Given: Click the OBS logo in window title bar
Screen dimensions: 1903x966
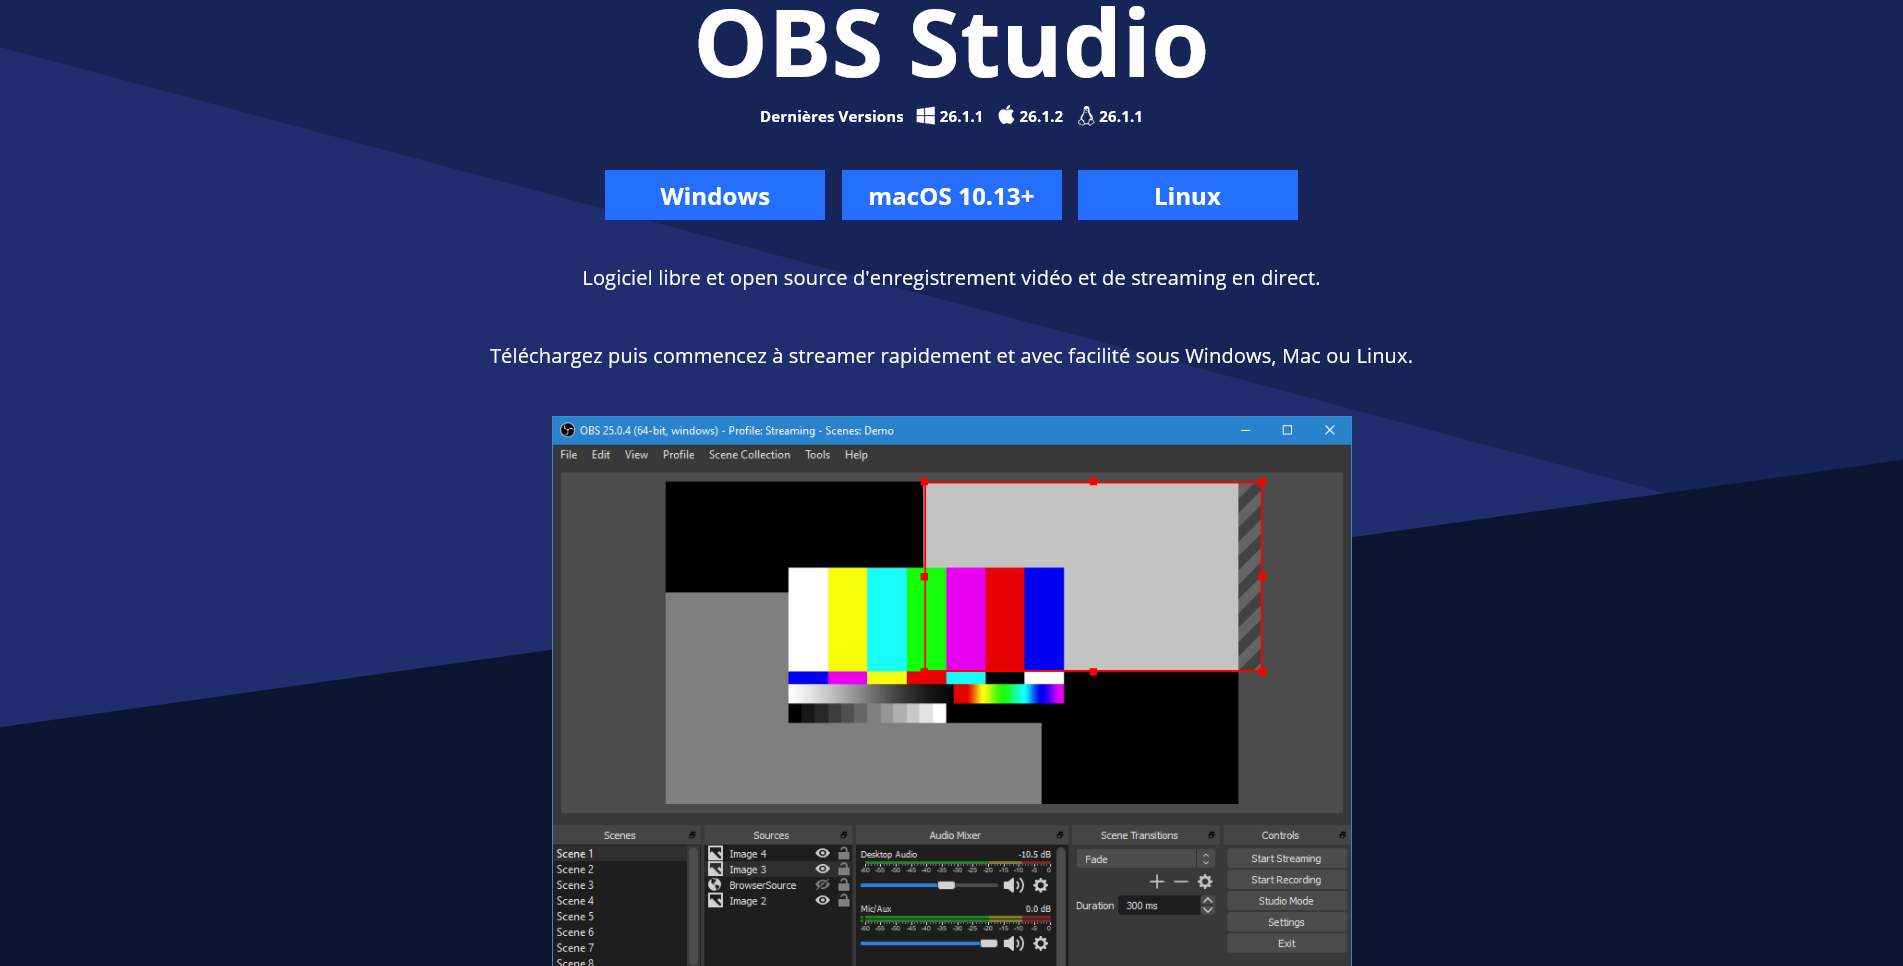Looking at the screenshot, I should 568,430.
